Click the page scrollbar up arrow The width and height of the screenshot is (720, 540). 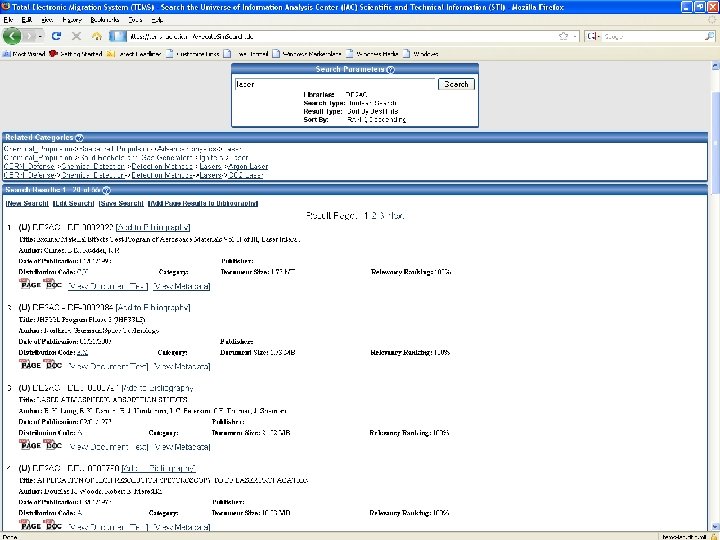pos(715,66)
